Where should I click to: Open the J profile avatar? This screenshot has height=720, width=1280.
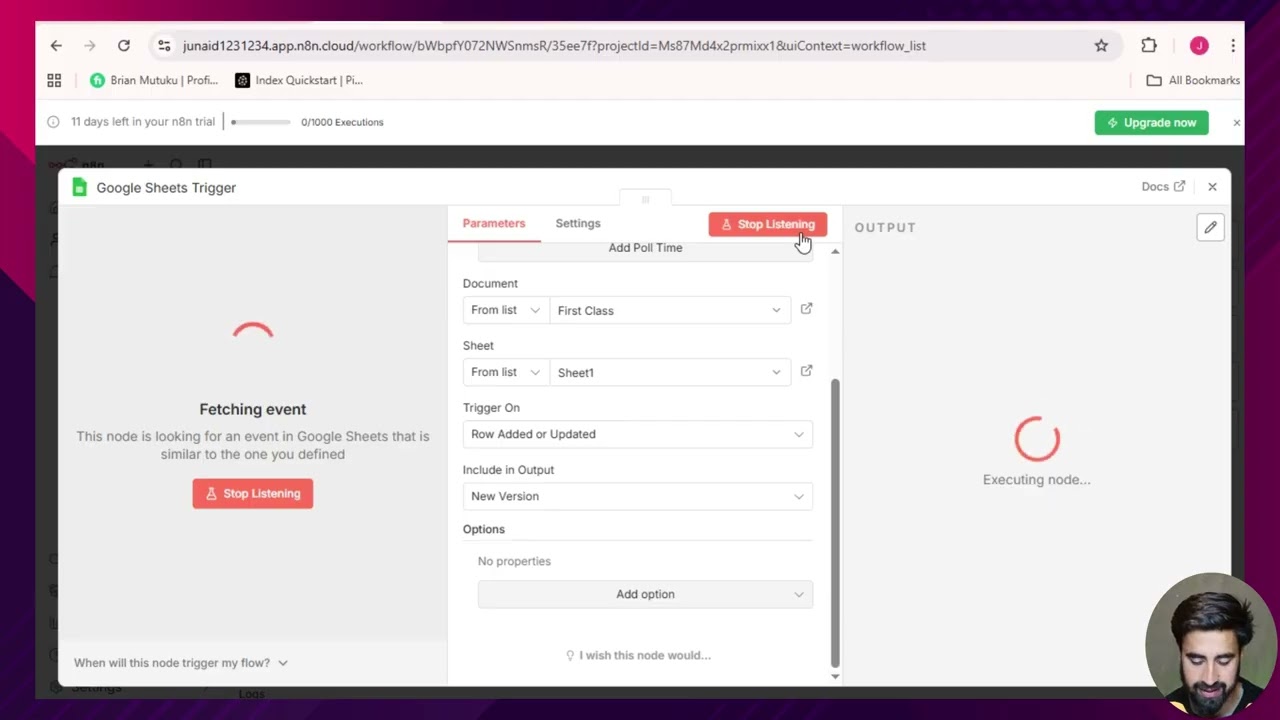click(x=1199, y=46)
